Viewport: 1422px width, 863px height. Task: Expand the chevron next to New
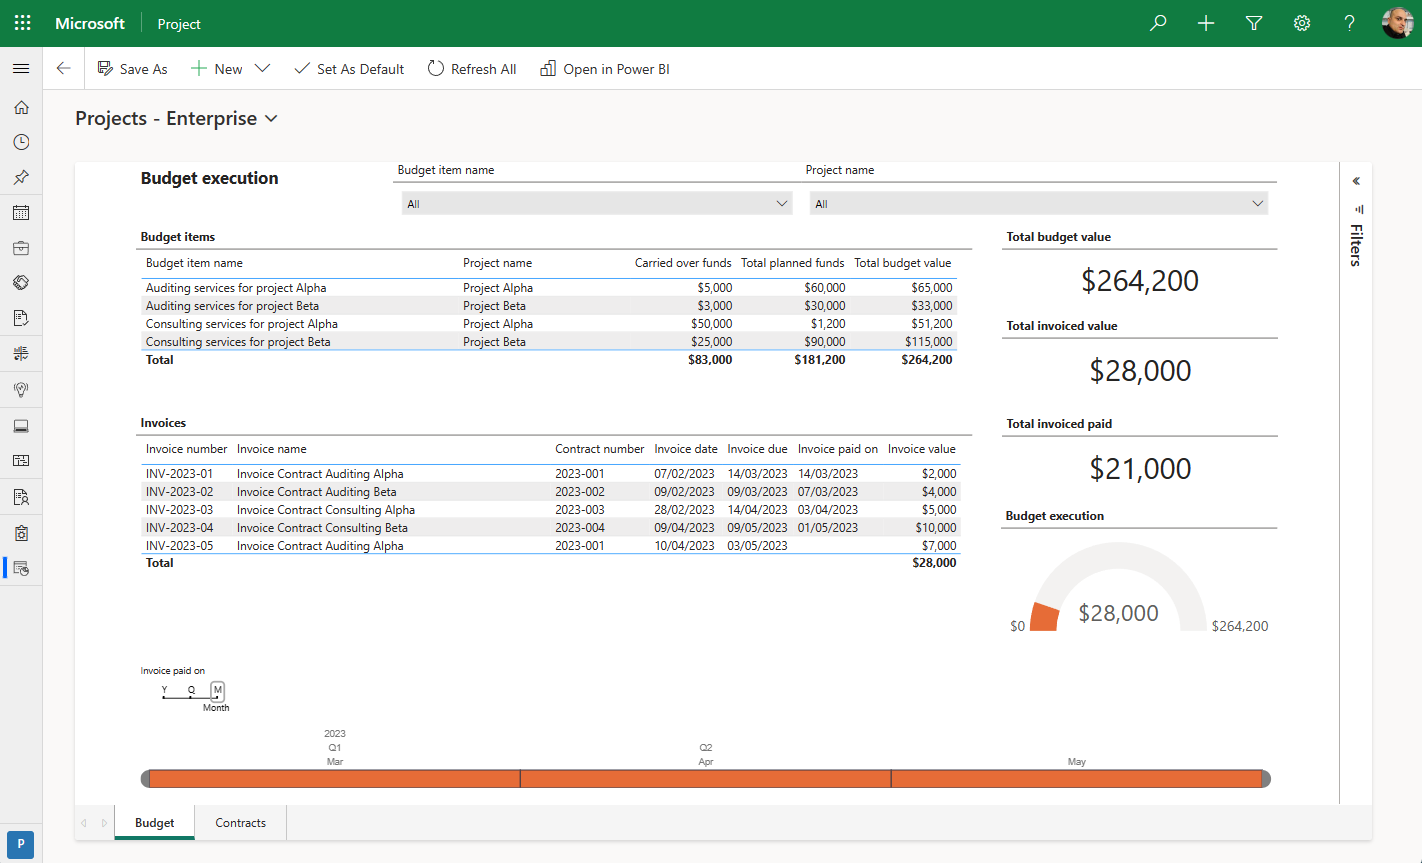262,69
